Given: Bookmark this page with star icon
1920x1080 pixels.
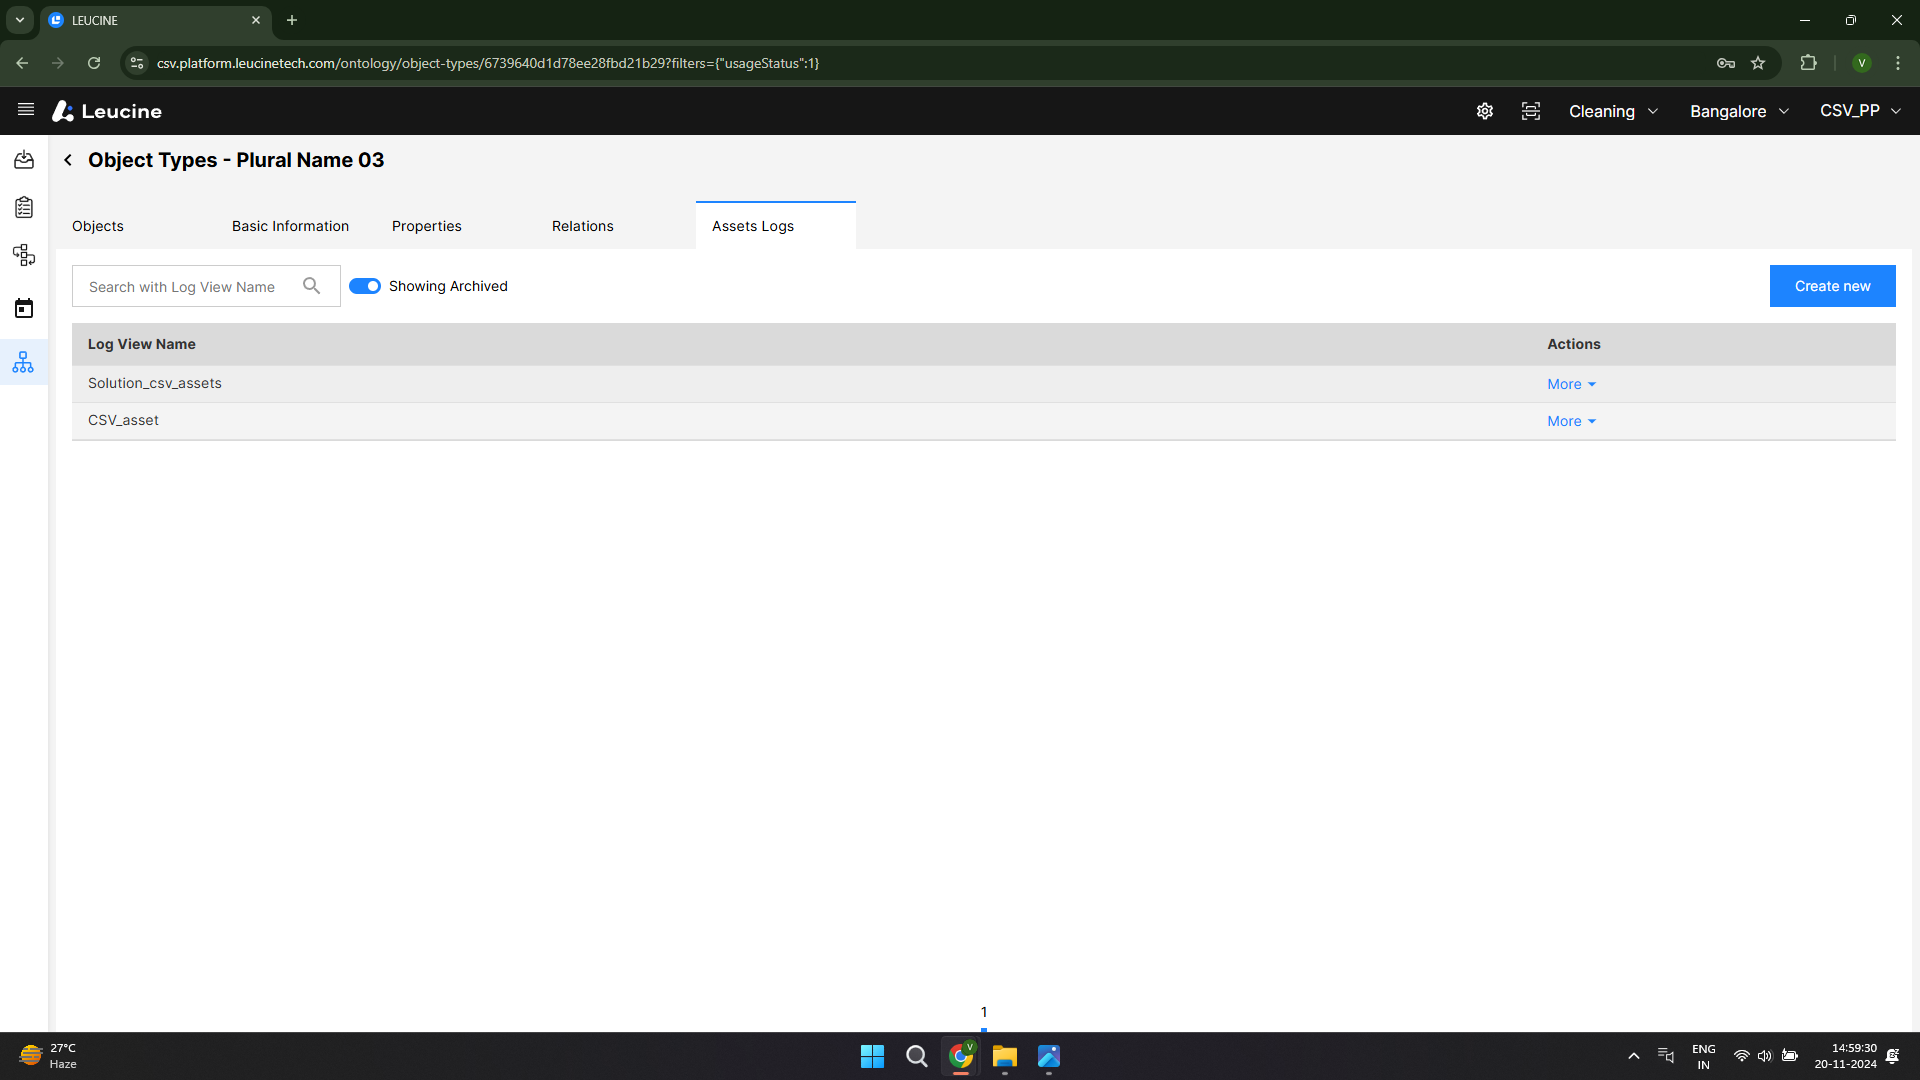Looking at the screenshot, I should 1758,63.
